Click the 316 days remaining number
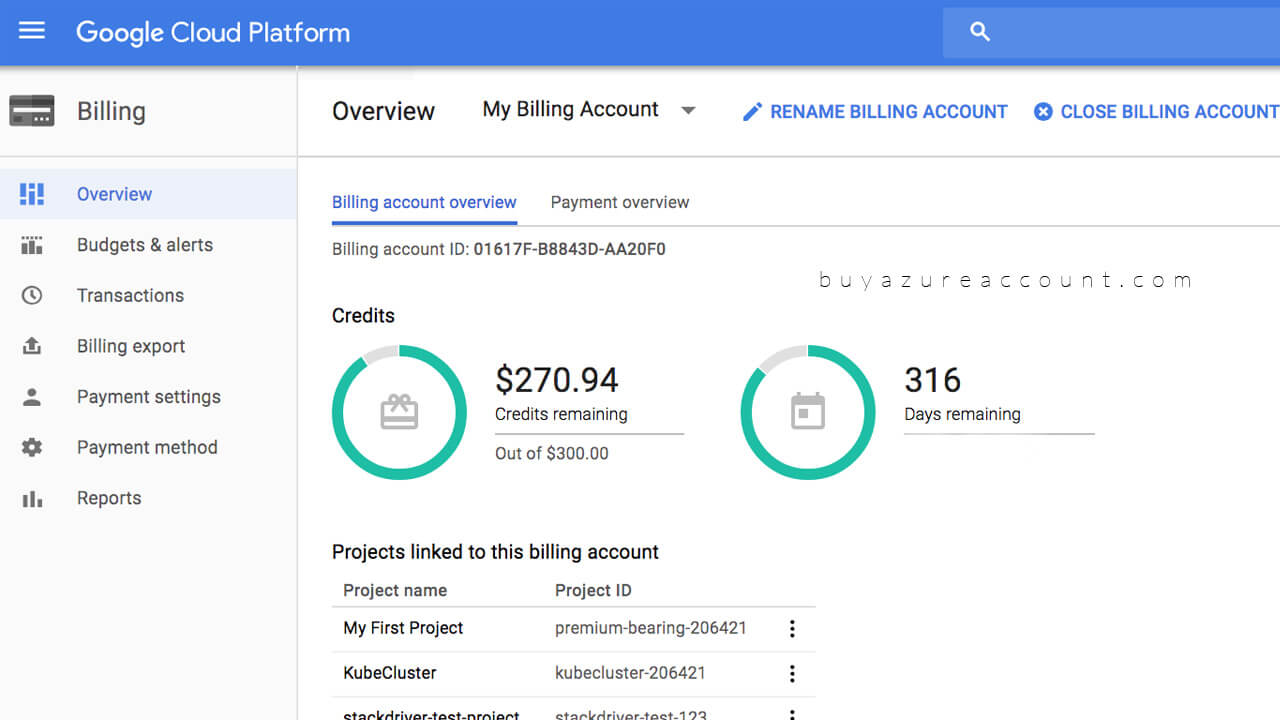This screenshot has width=1280, height=720. [933, 380]
